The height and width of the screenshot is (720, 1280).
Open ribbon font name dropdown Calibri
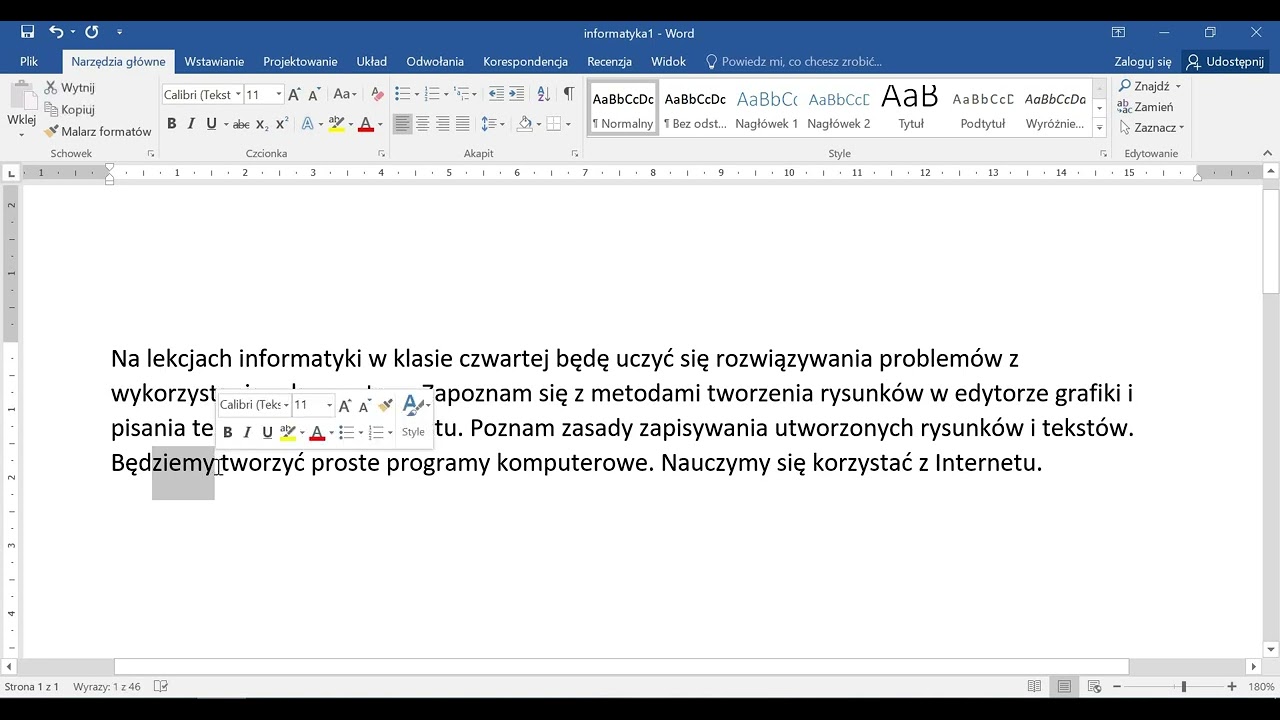click(x=238, y=95)
